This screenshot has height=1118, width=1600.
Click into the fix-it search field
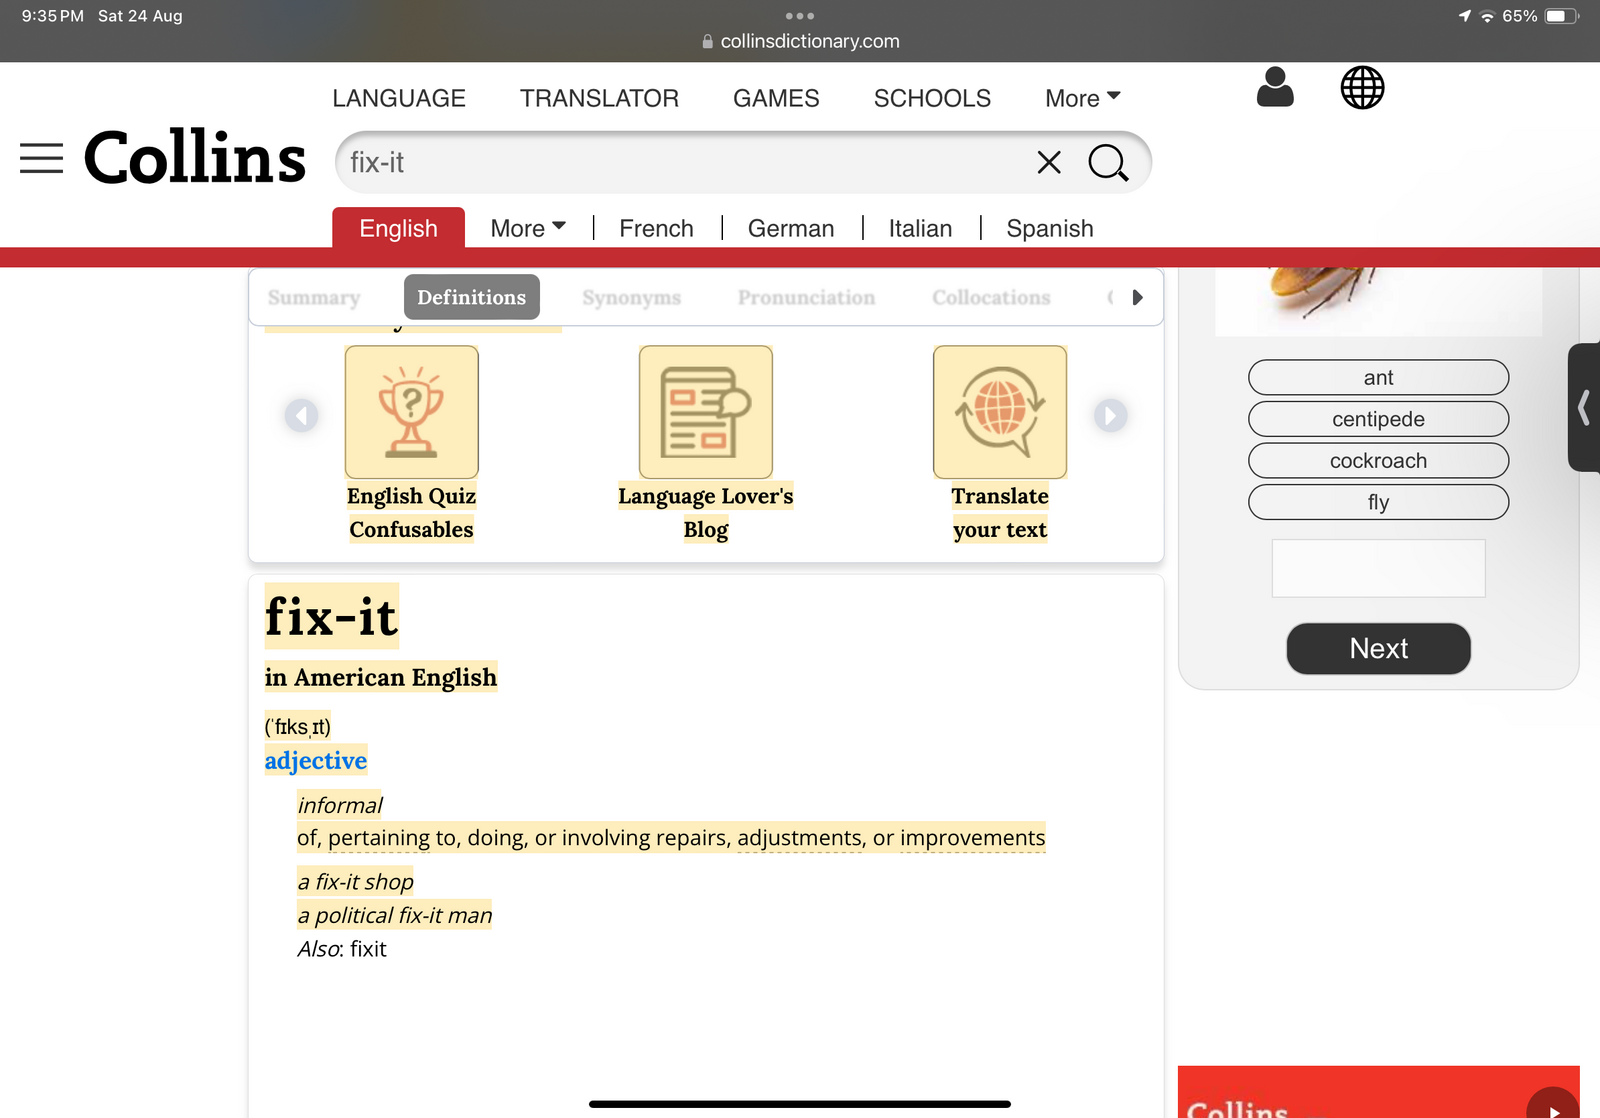[x=680, y=162]
